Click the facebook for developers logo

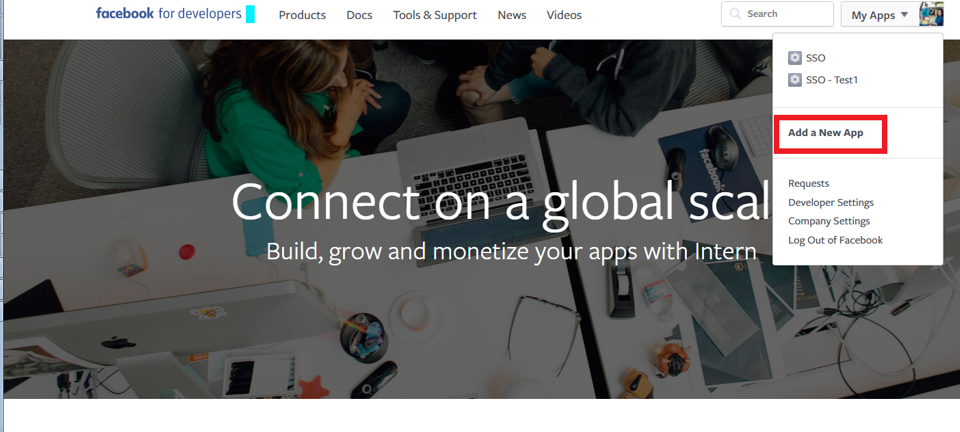(168, 13)
